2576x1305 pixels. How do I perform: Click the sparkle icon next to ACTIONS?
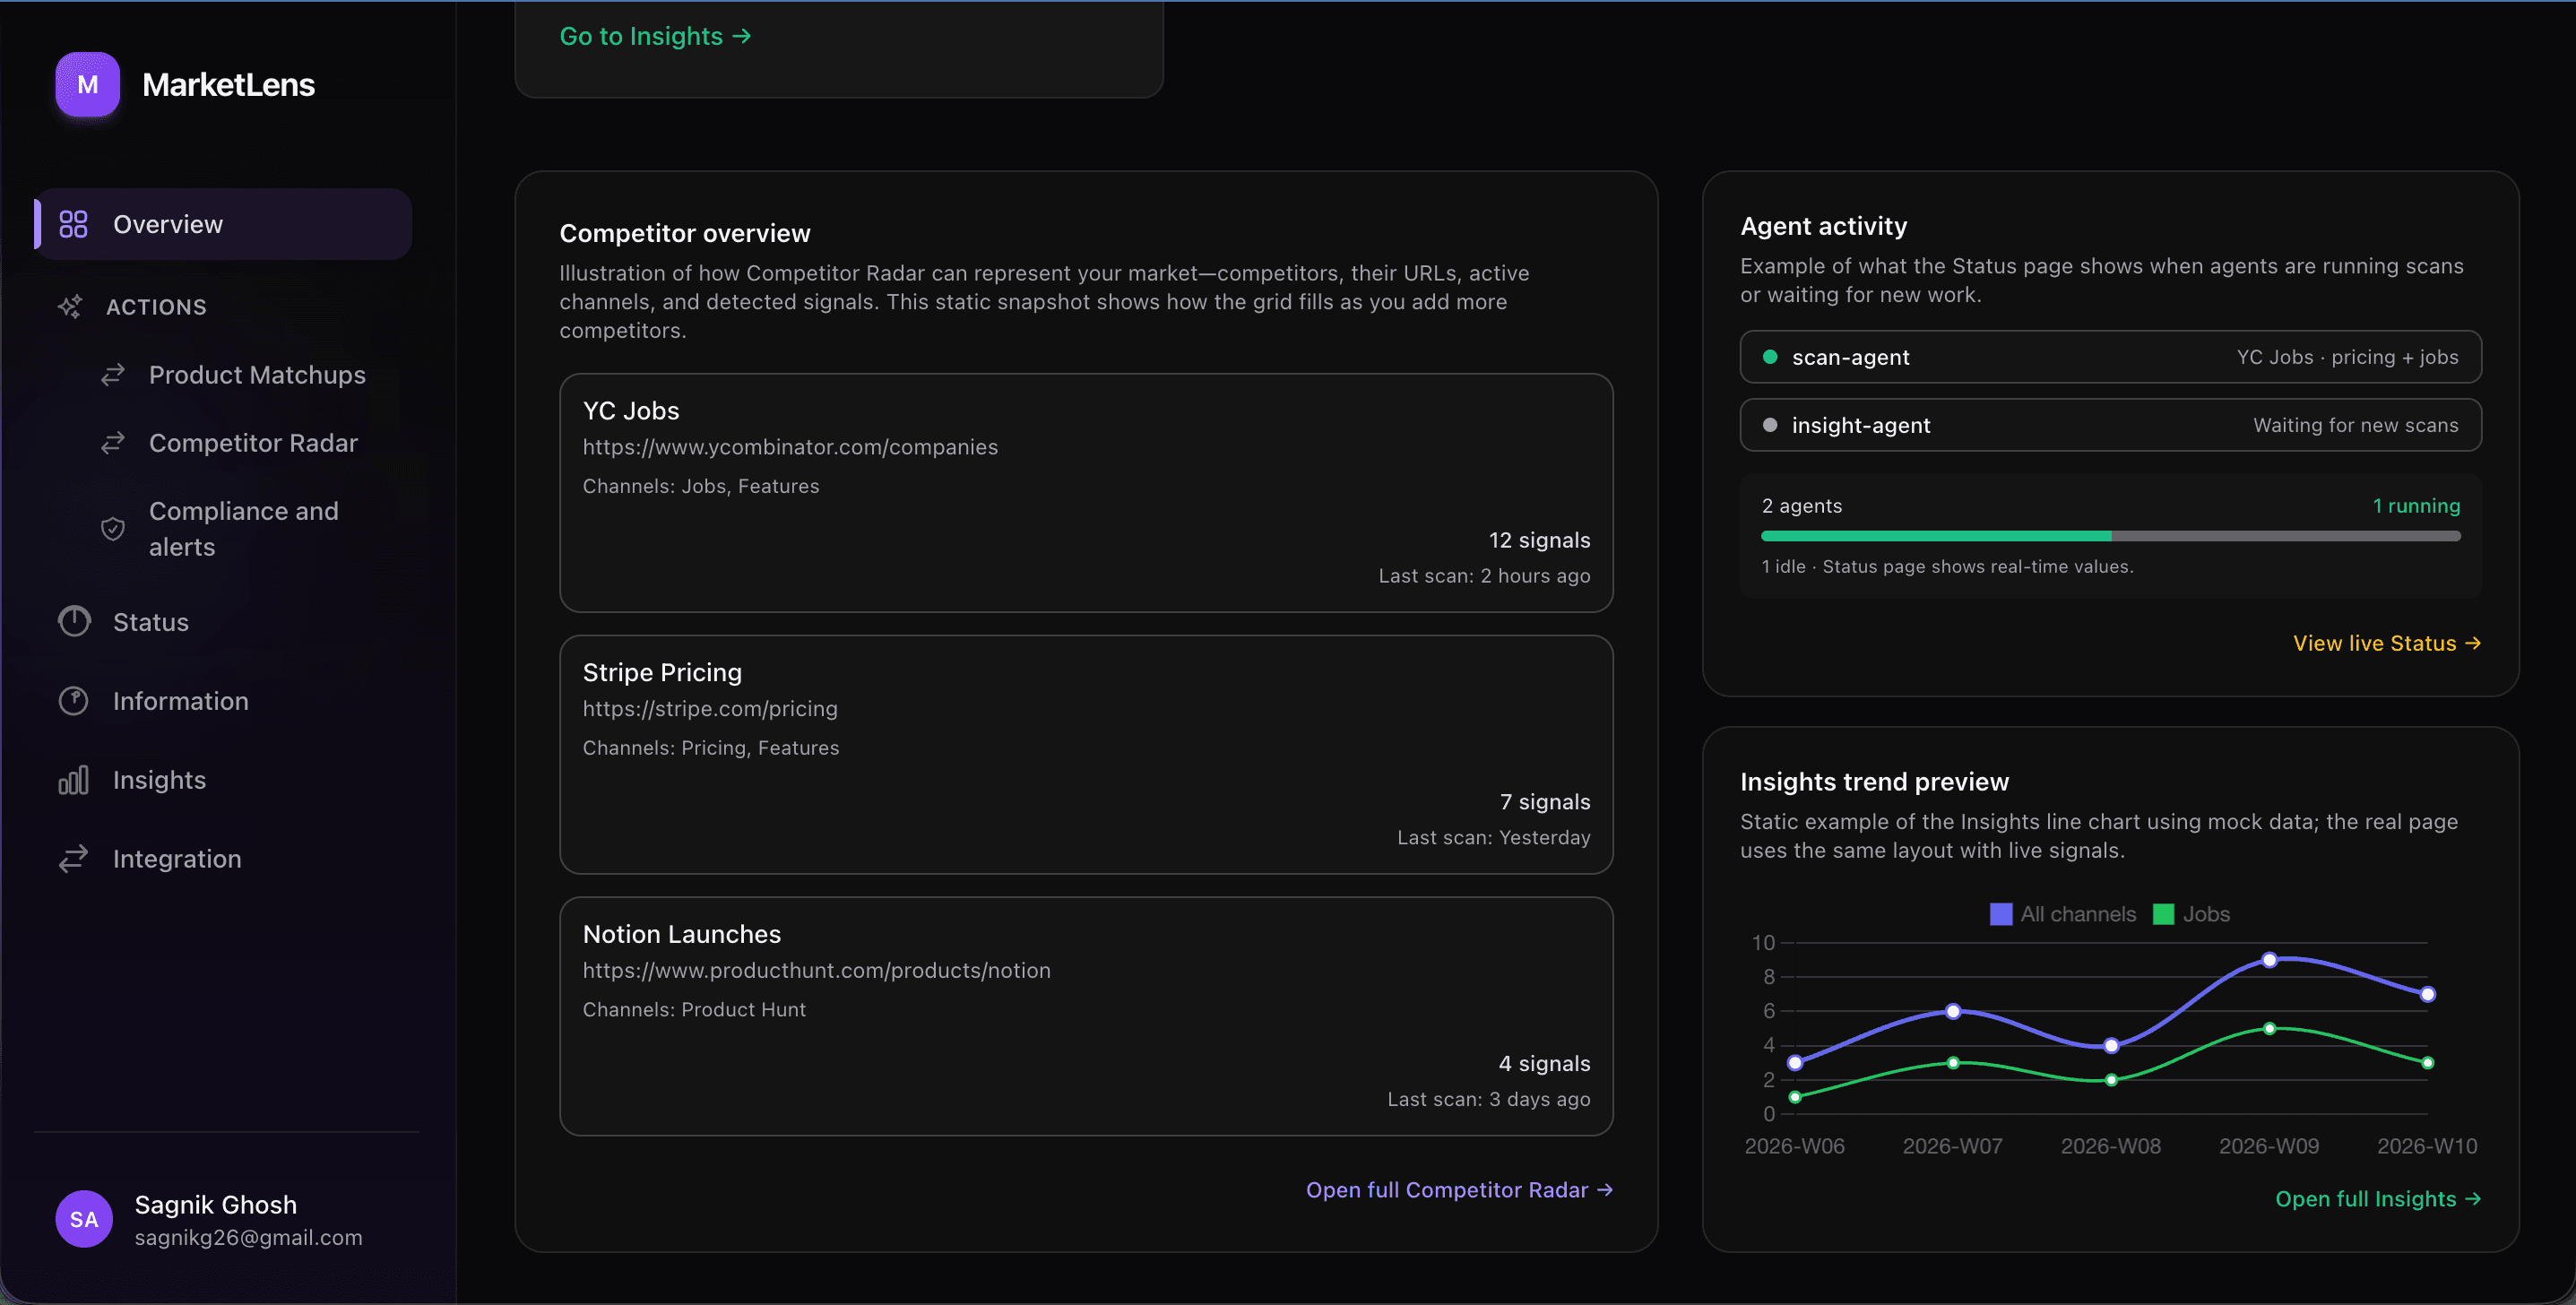70,307
